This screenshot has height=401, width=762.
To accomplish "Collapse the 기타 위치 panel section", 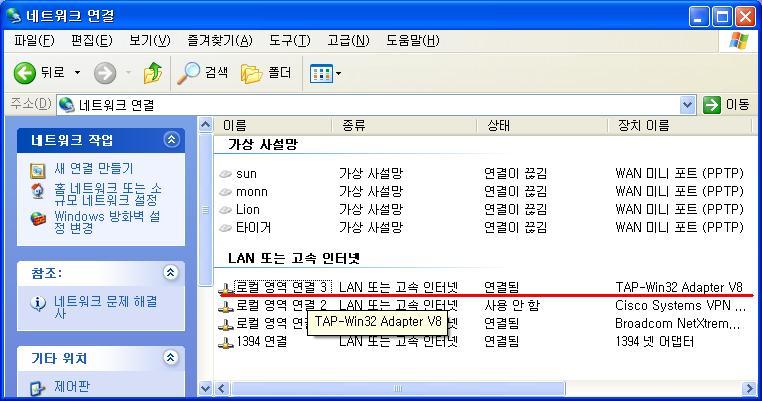I will (x=171, y=358).
